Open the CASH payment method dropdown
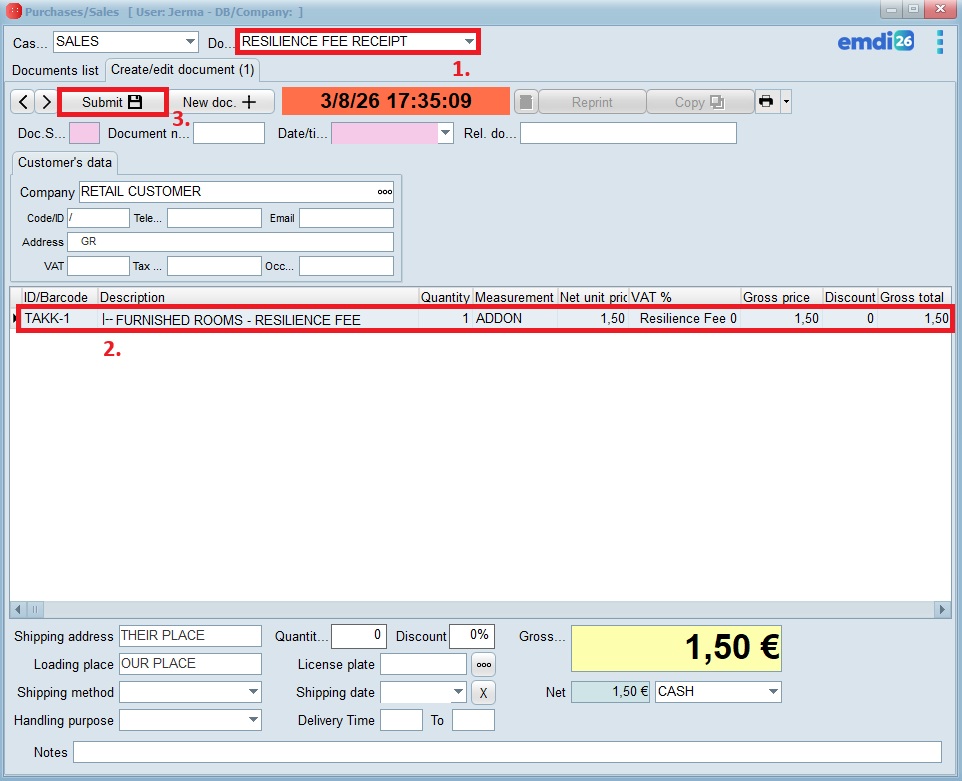The height and width of the screenshot is (781, 962). [773, 692]
